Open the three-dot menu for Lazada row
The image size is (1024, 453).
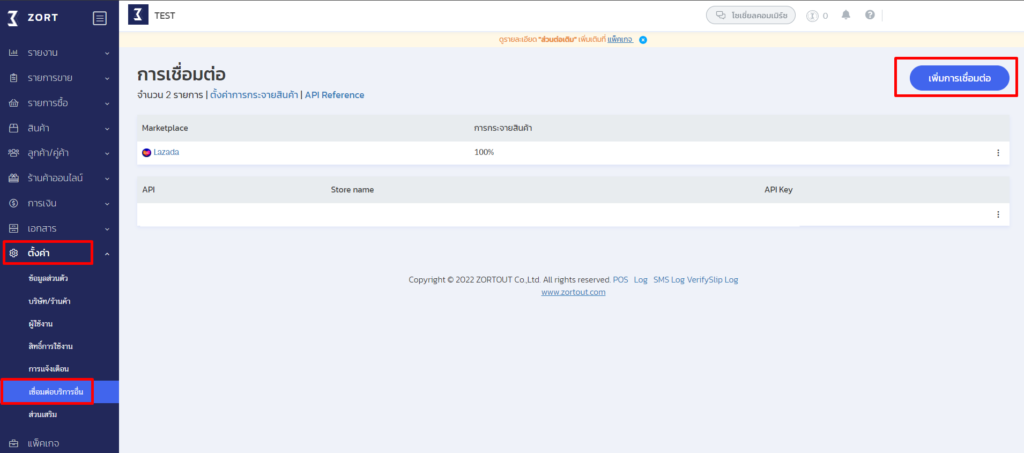997,153
